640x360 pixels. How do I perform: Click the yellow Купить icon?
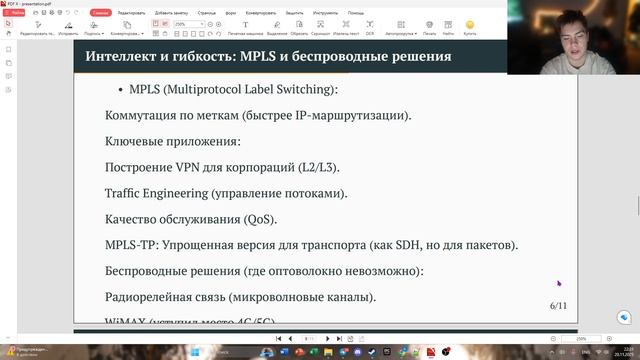(x=470, y=25)
